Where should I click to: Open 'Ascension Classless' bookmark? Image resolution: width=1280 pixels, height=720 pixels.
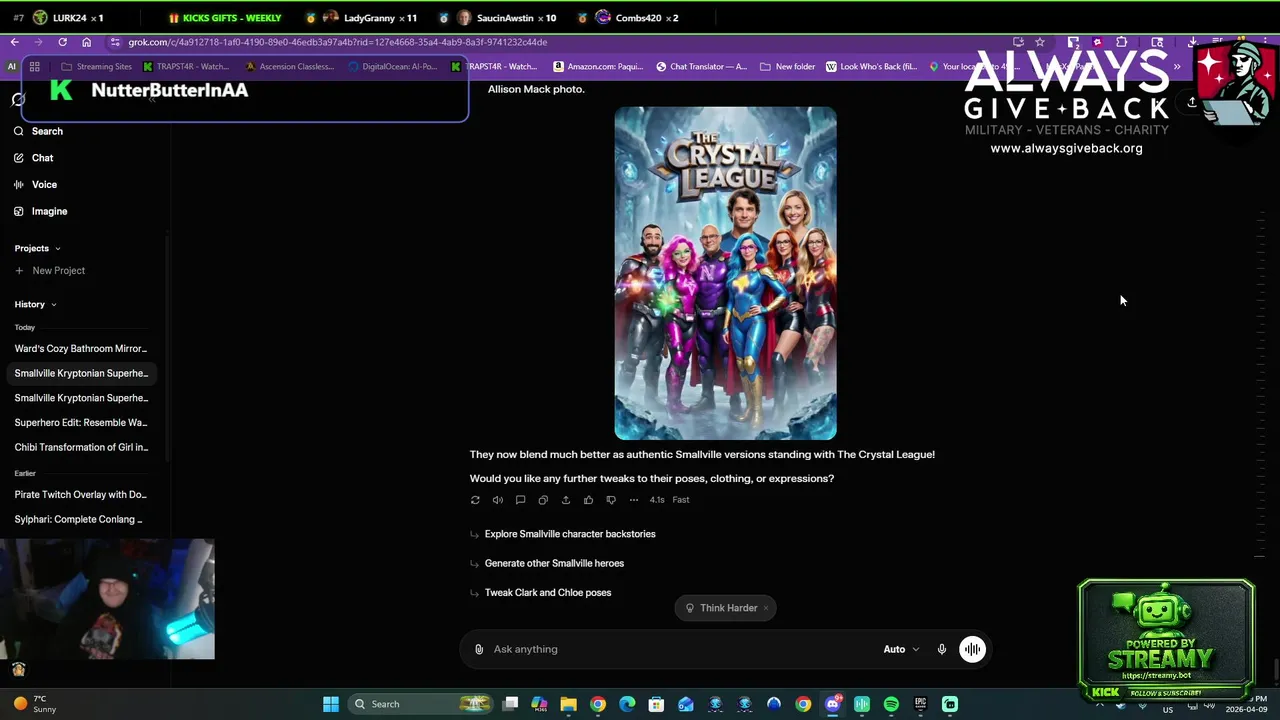tap(290, 67)
